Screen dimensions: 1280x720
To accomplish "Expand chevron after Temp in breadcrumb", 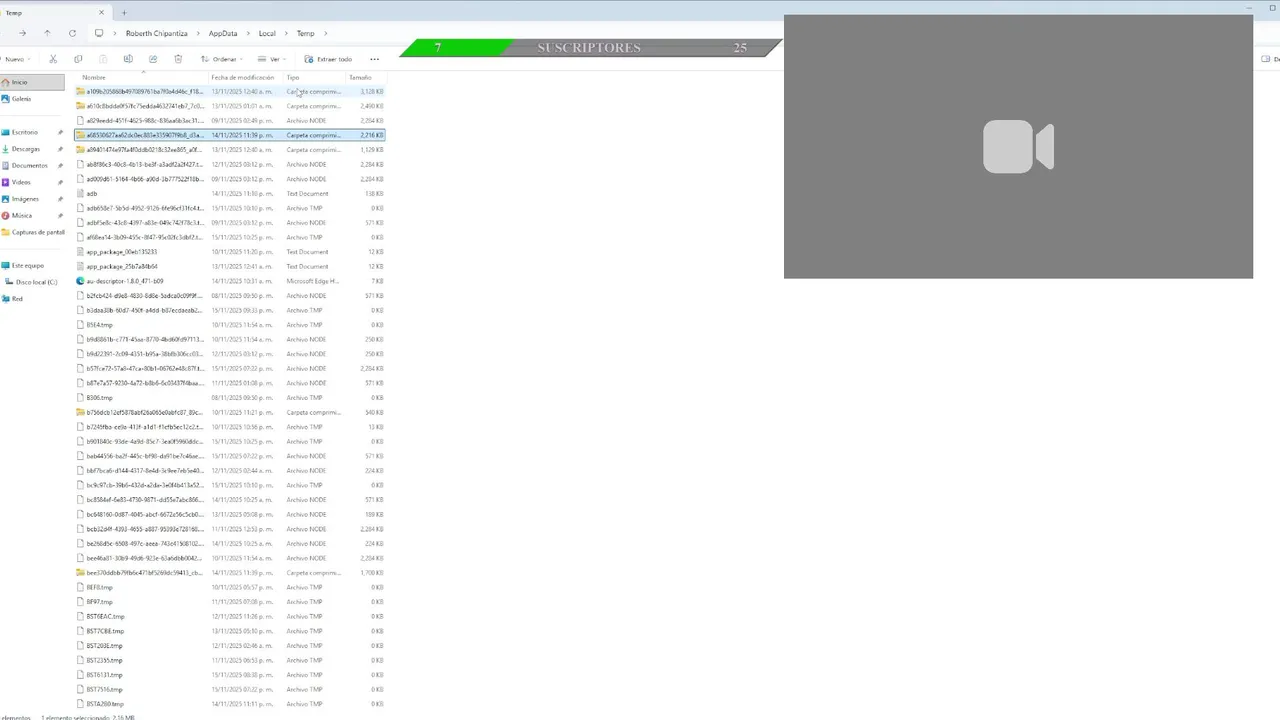I will click(x=325, y=33).
